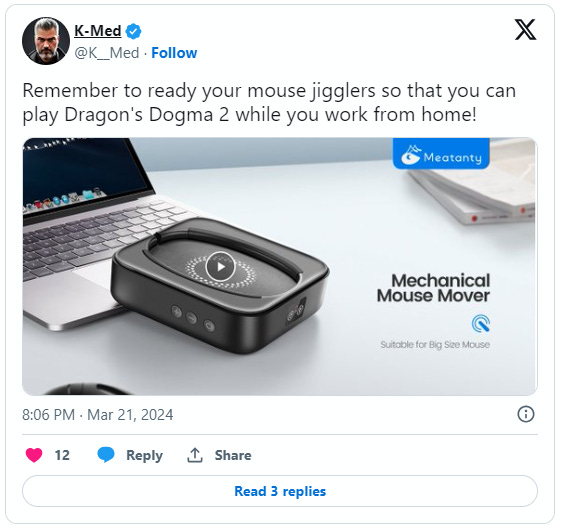562x531 pixels.
Task: Click the blue cursor-click icon in the video
Action: click(481, 324)
